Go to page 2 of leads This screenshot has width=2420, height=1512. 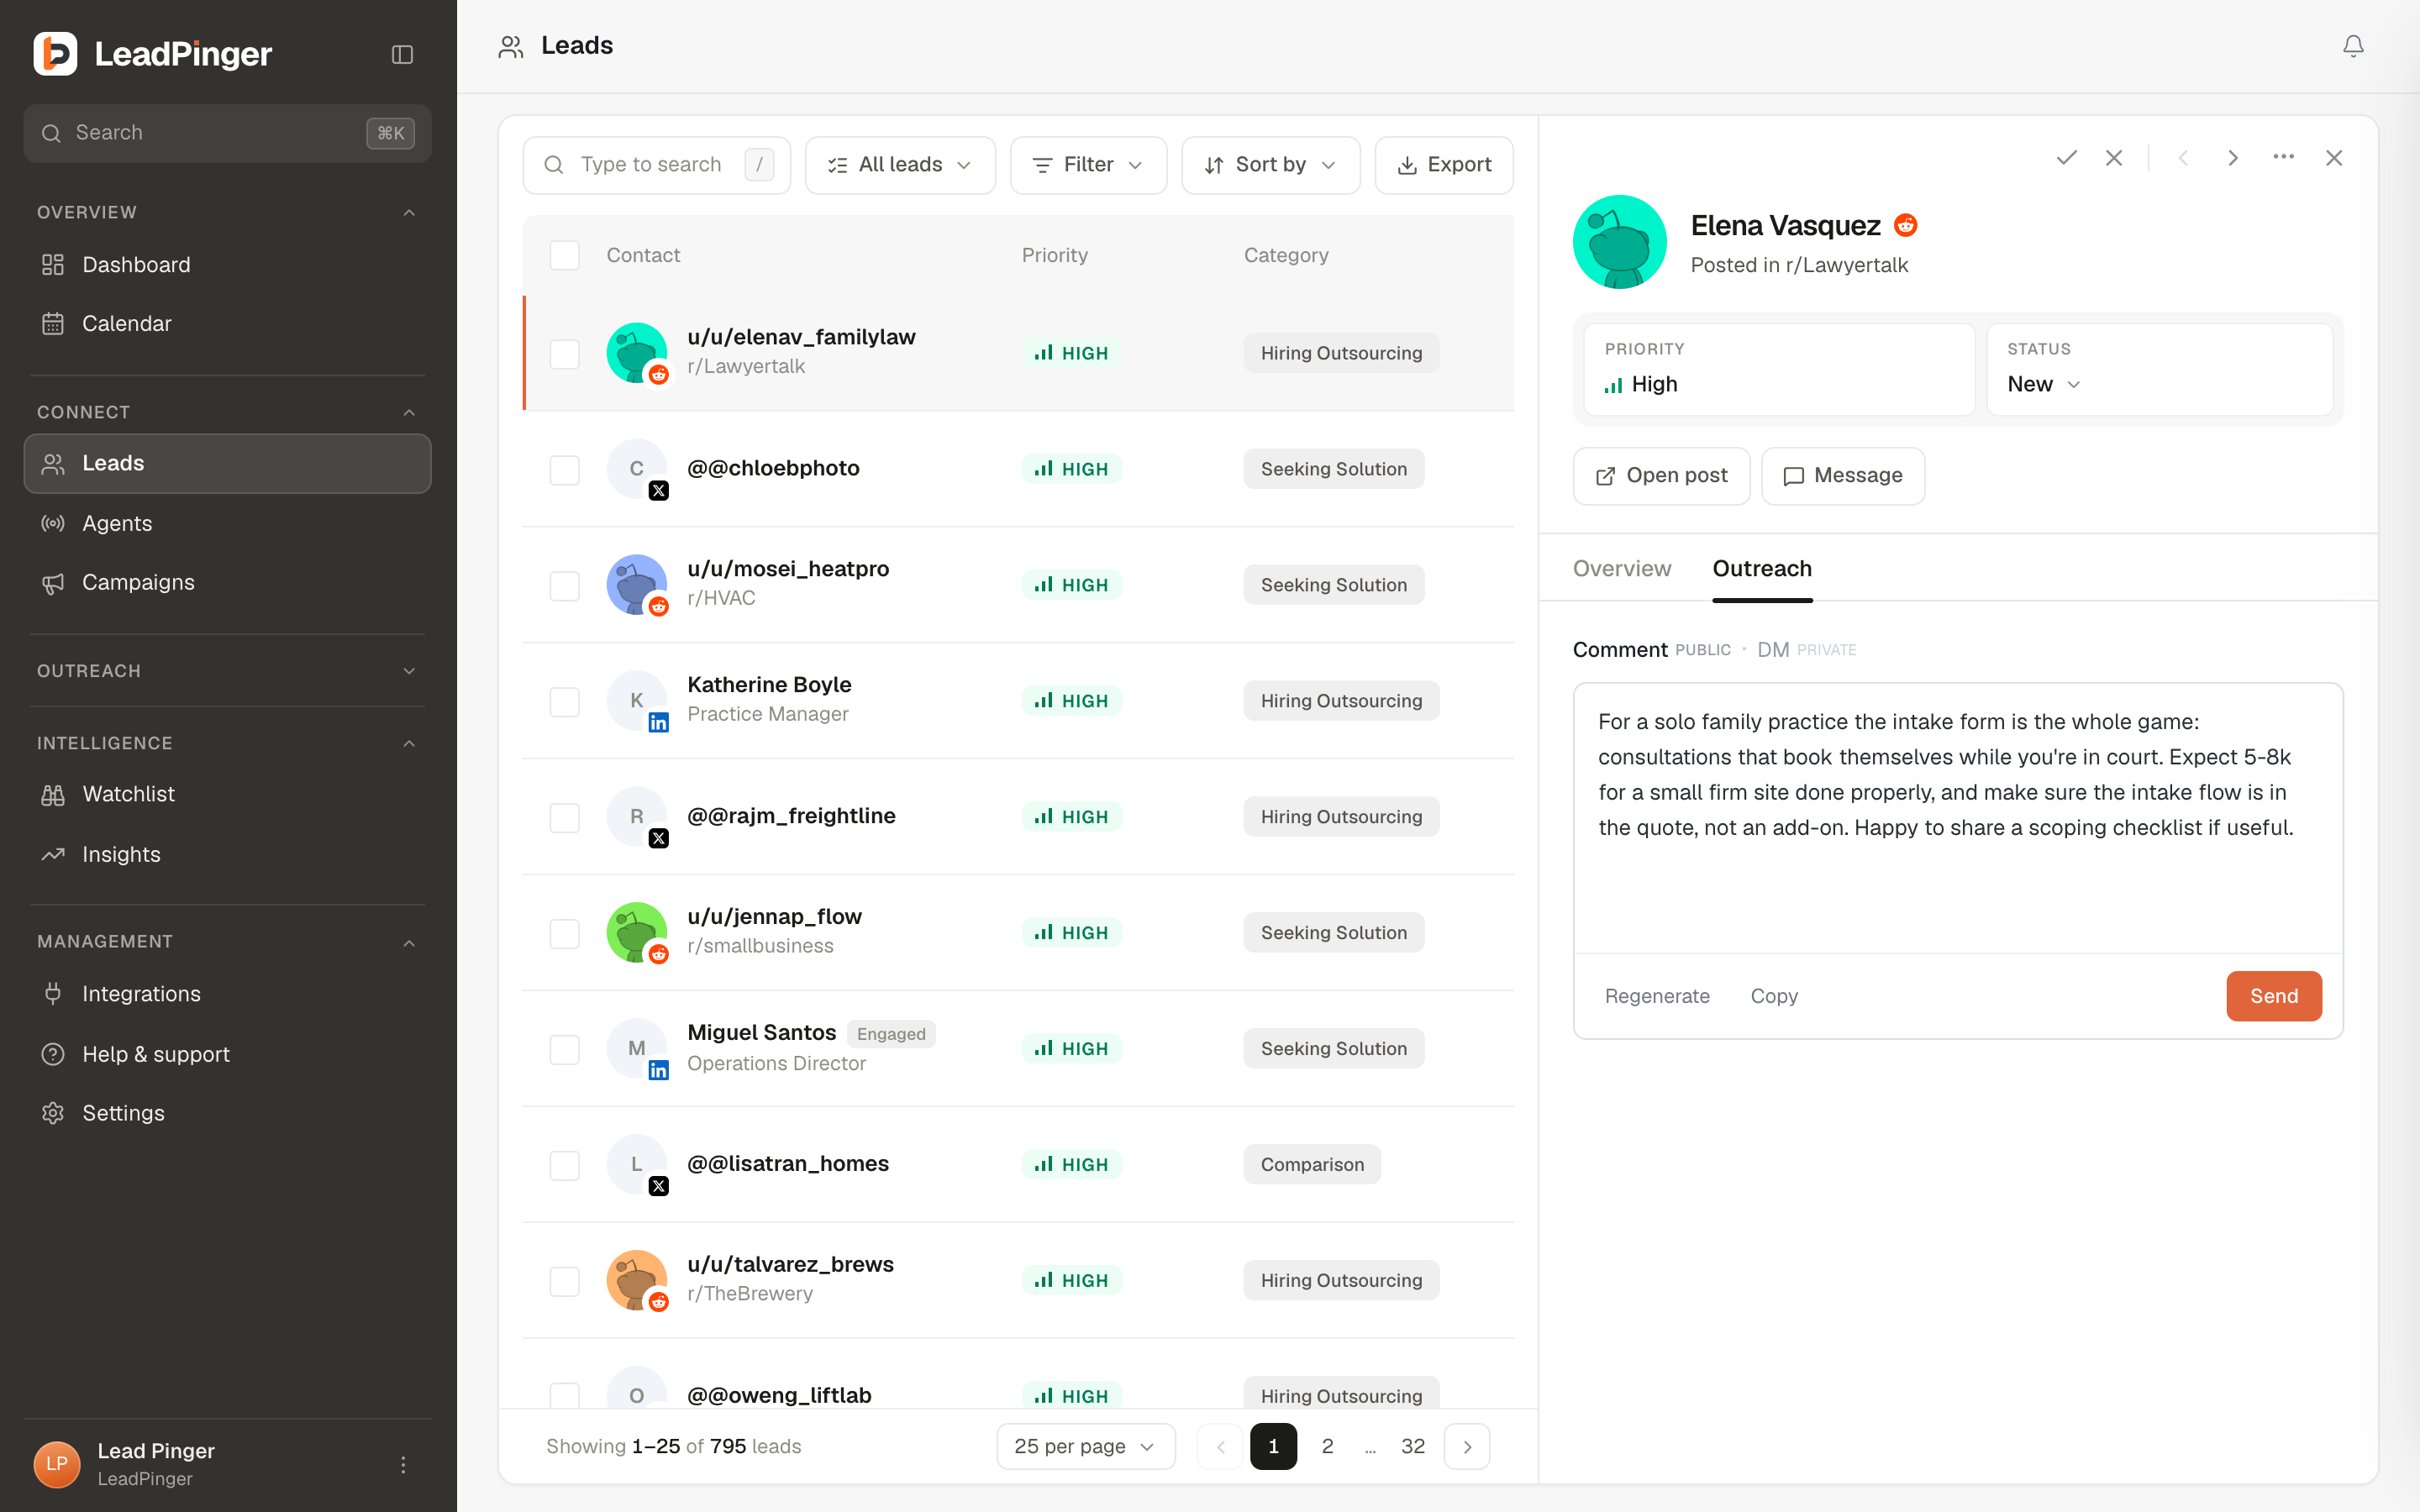(x=1327, y=1446)
